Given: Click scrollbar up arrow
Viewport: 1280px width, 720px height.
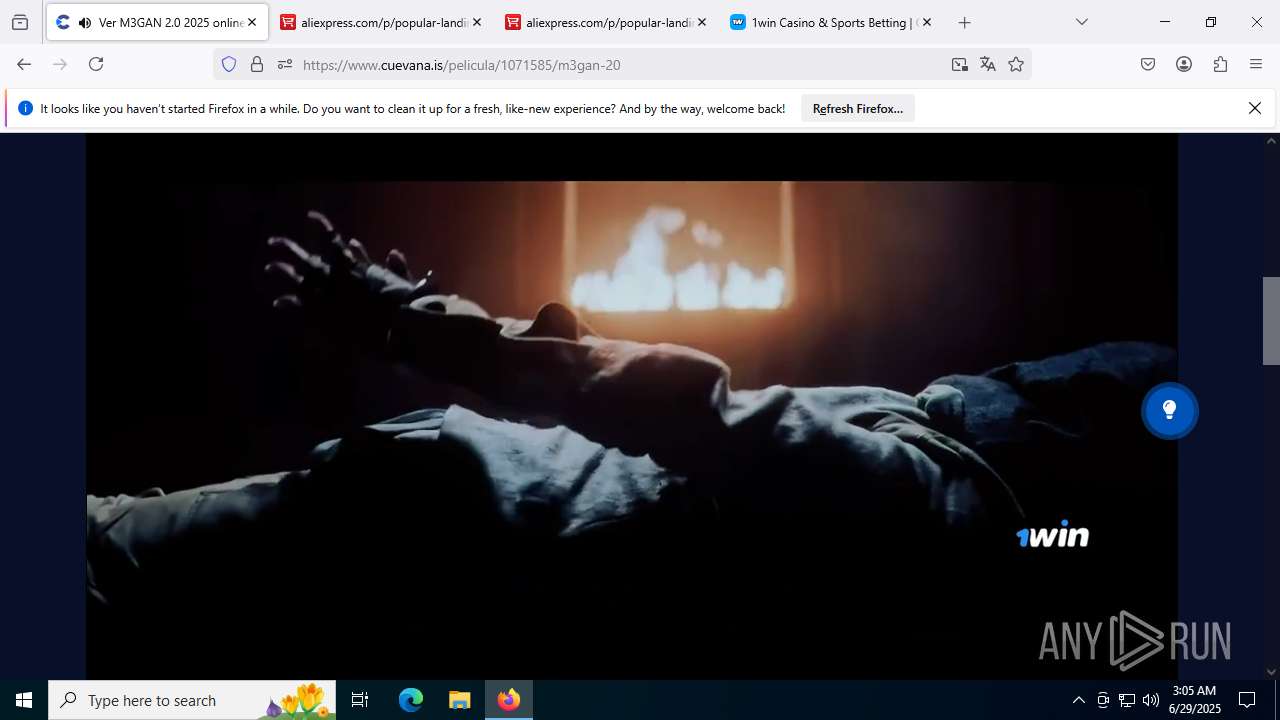Looking at the screenshot, I should 1271,141.
